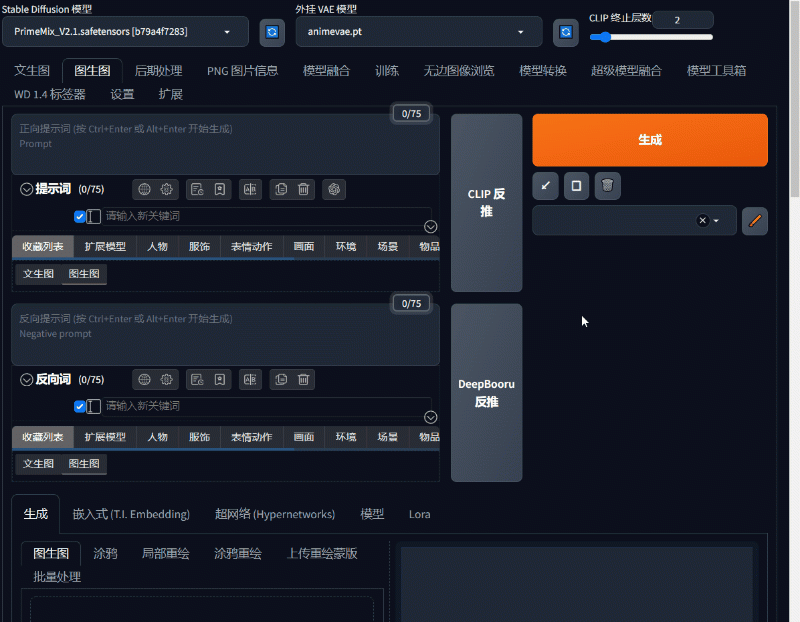Click into the 反向提示词 negative prompt text area
The width and height of the screenshot is (800, 622).
(226, 335)
